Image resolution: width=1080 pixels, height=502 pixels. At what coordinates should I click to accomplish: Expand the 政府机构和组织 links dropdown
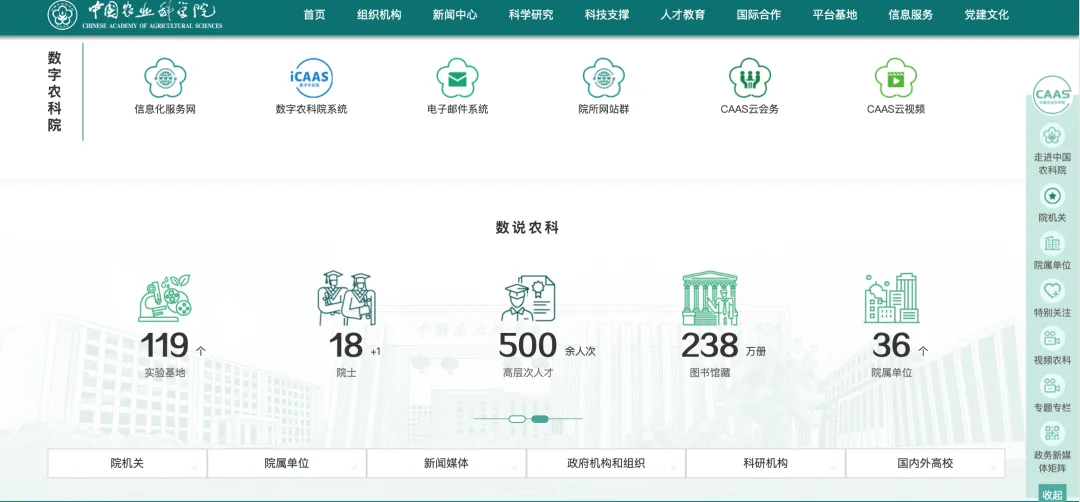[606, 463]
